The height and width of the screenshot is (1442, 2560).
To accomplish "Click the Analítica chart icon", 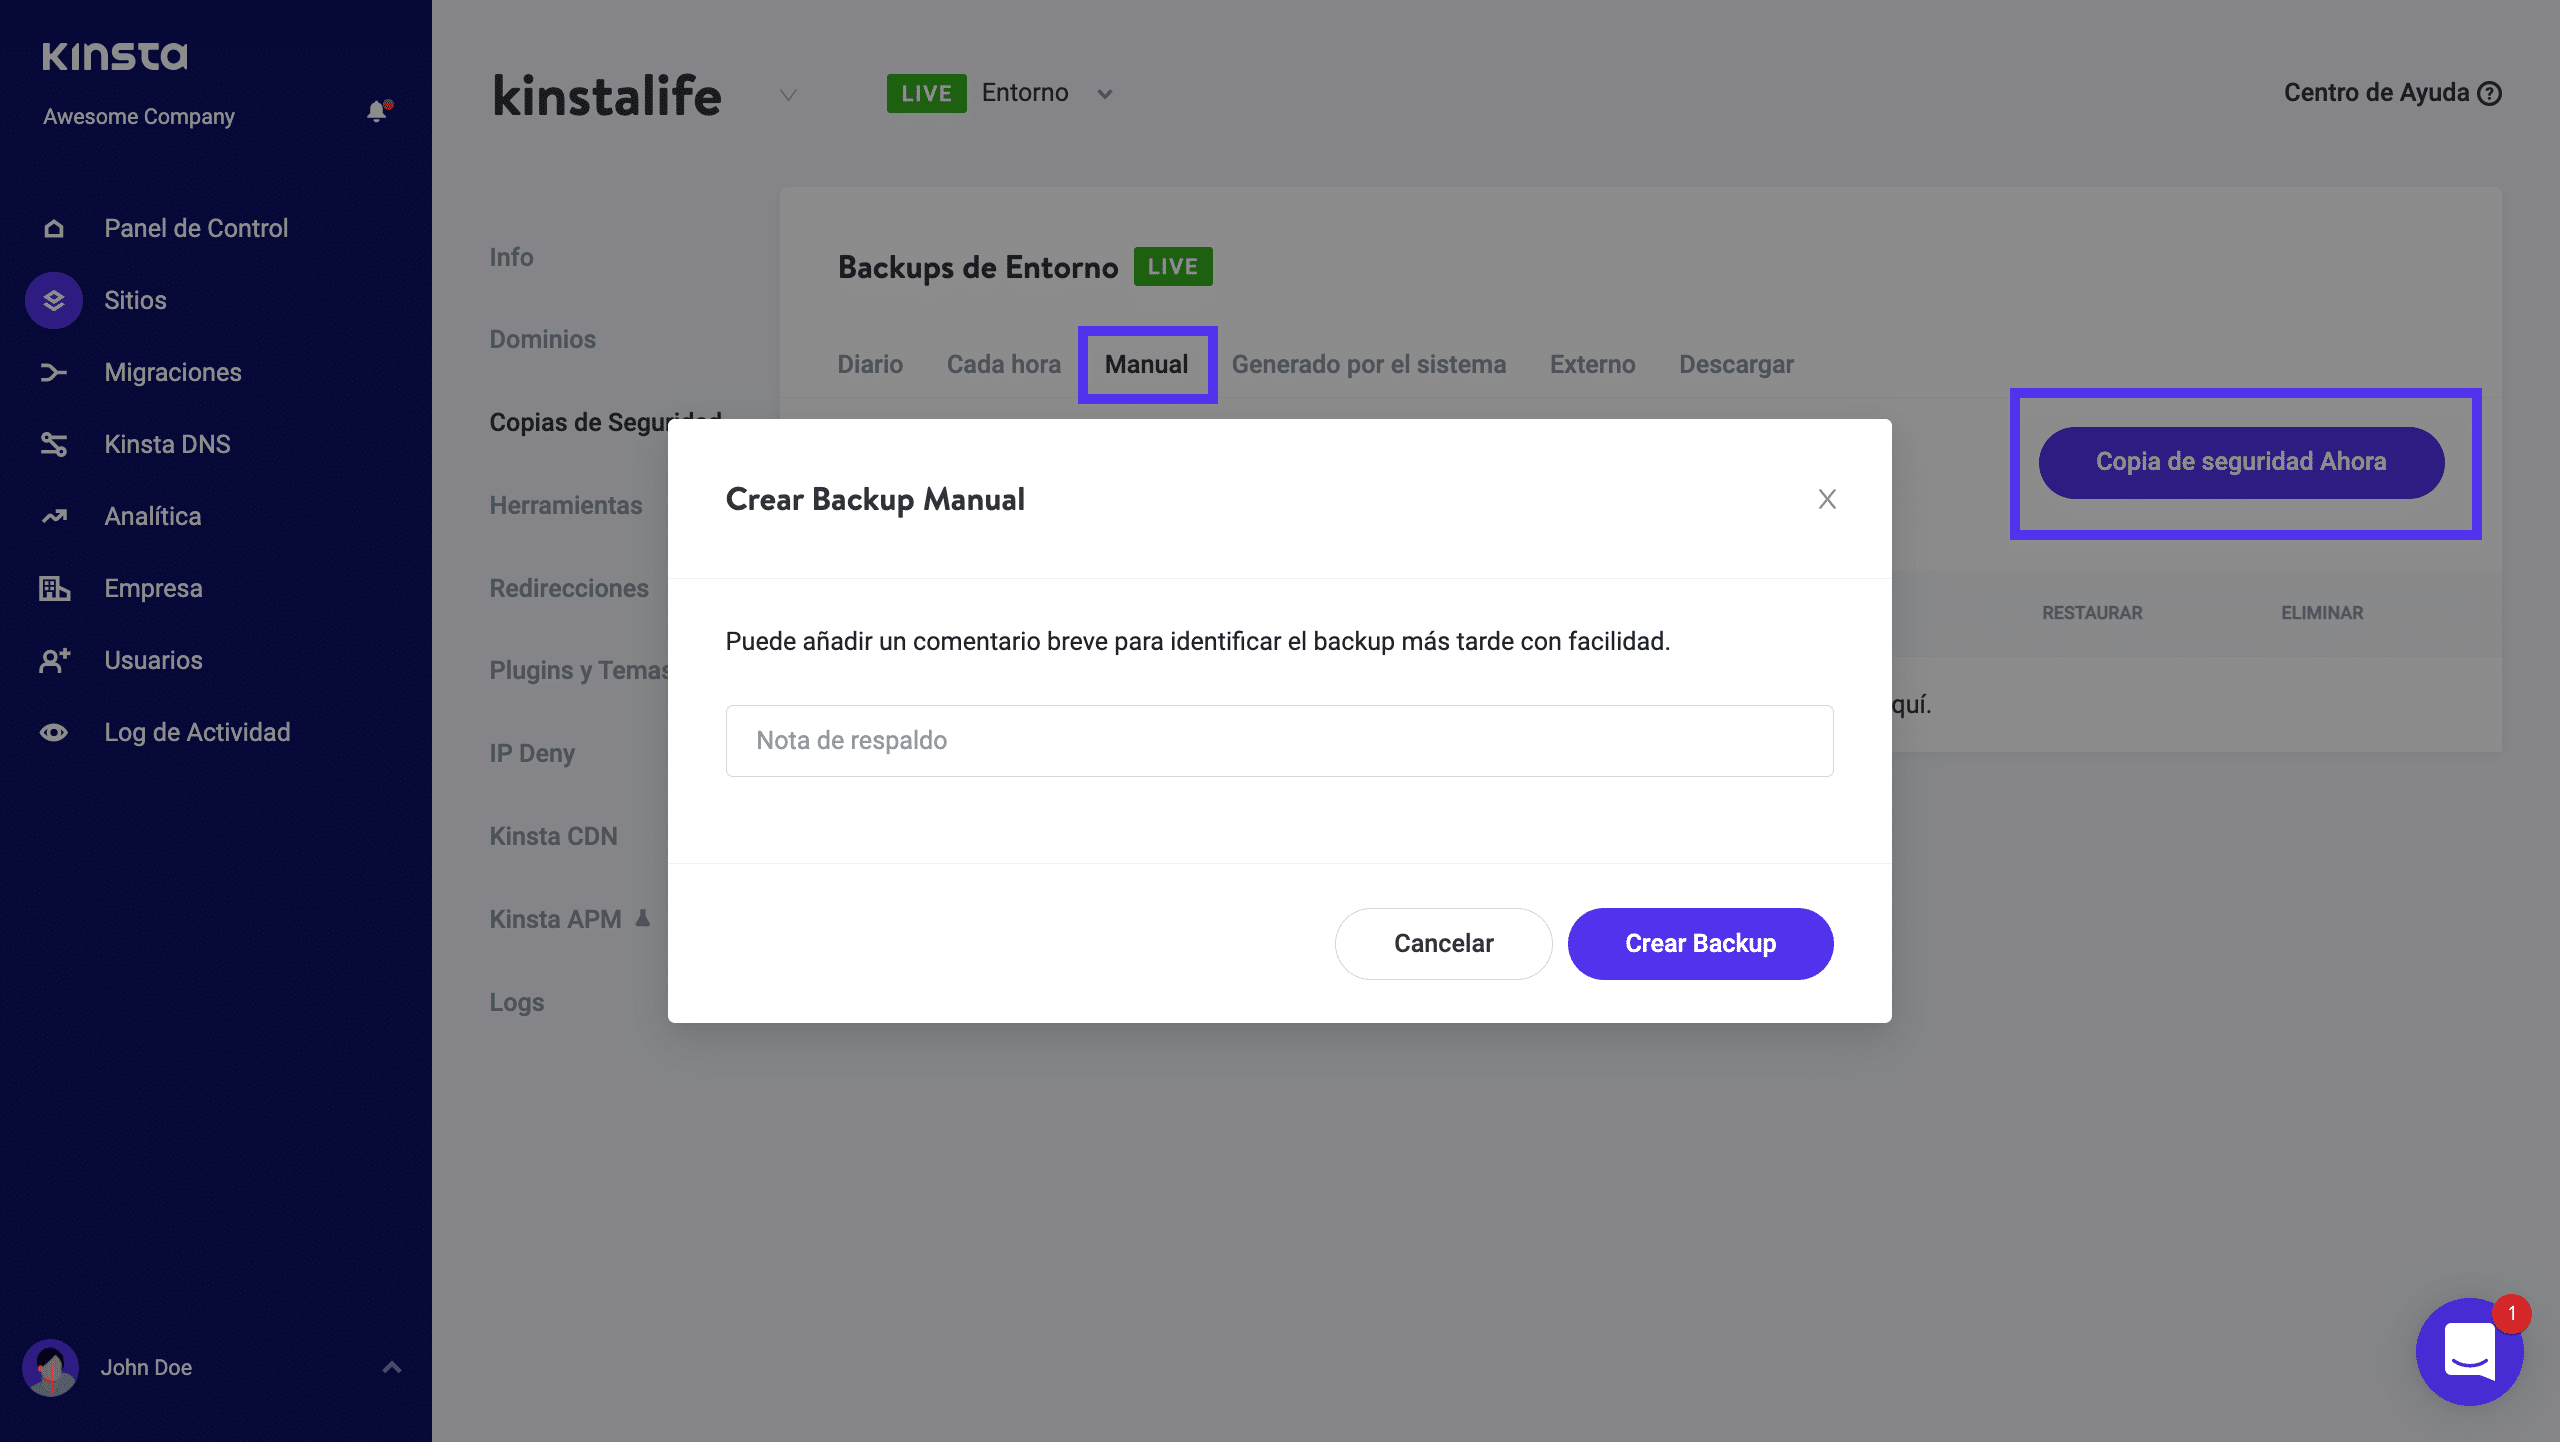I will [x=54, y=517].
